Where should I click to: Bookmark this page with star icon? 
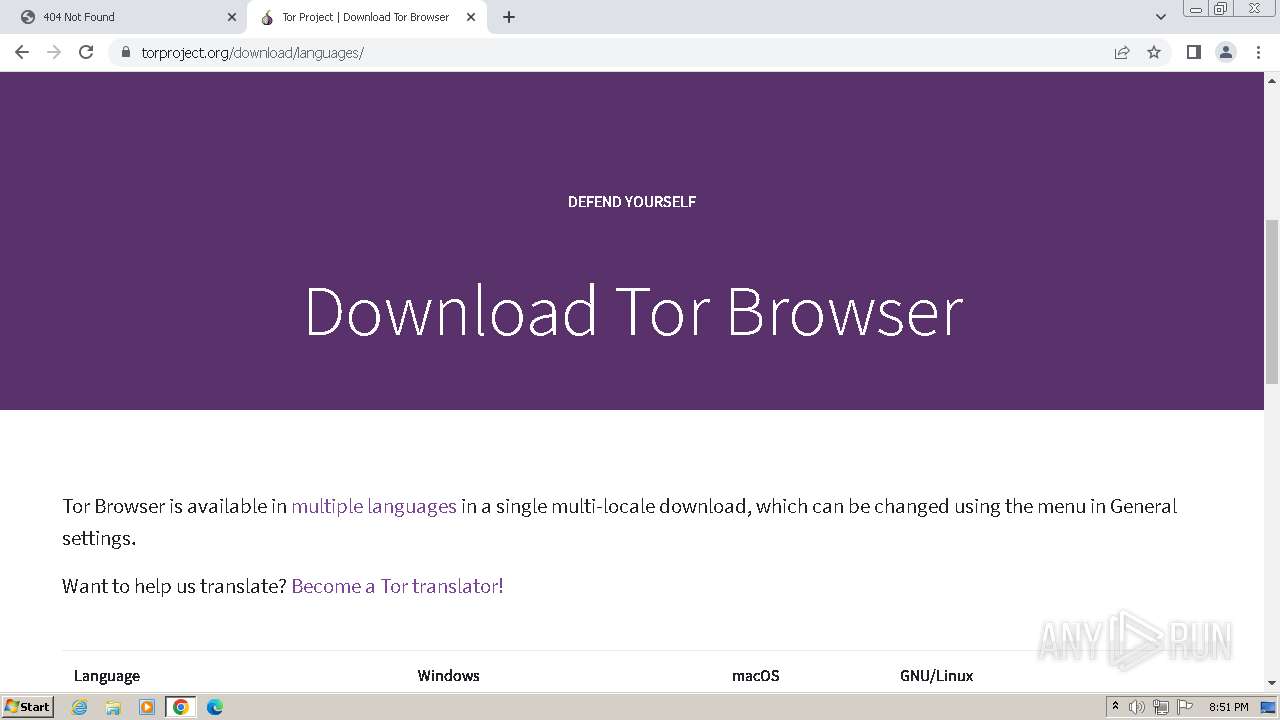1154,52
